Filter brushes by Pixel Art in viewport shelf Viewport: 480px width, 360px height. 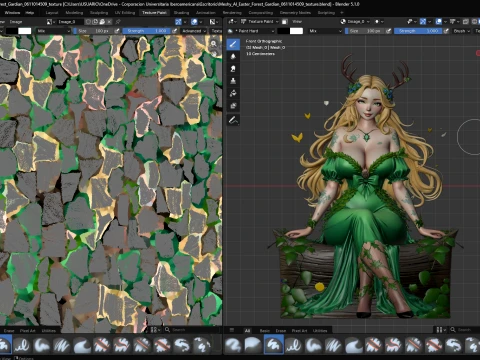(x=299, y=331)
